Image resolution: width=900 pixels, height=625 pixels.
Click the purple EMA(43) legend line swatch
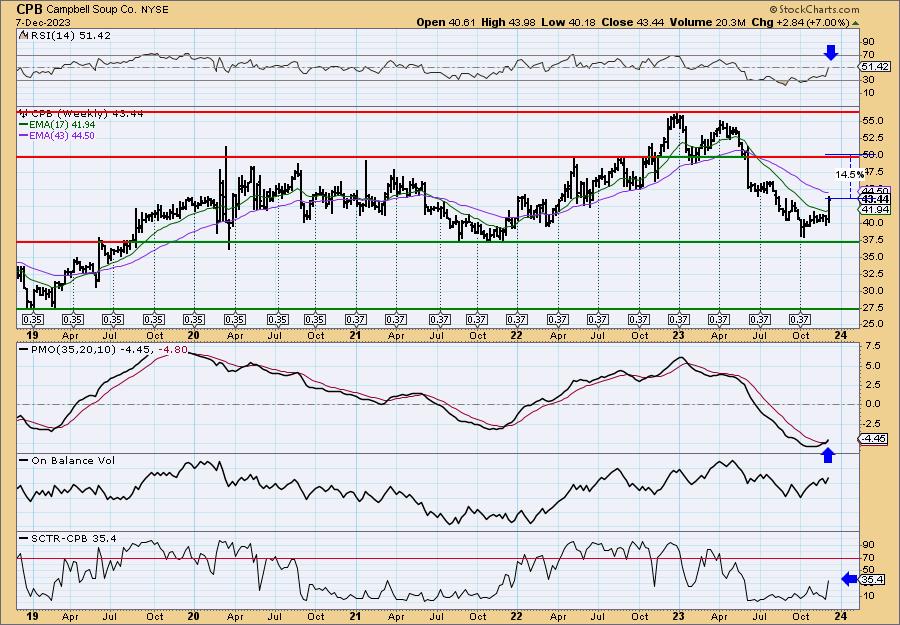click(24, 136)
